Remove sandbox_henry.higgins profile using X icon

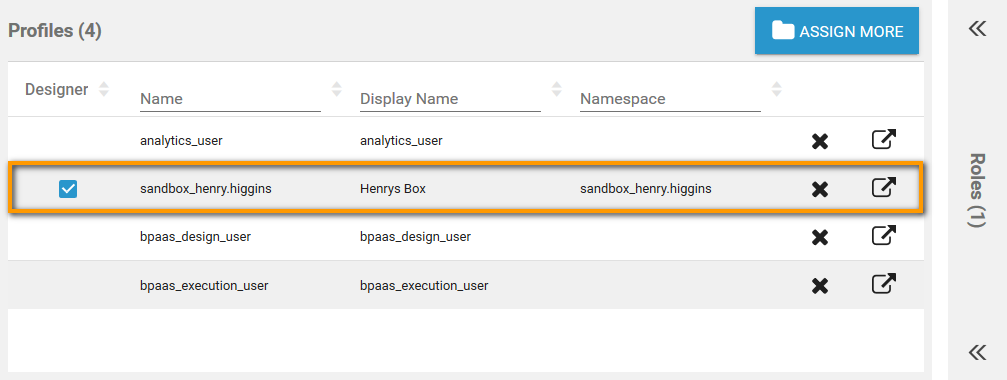pyautogui.click(x=819, y=189)
